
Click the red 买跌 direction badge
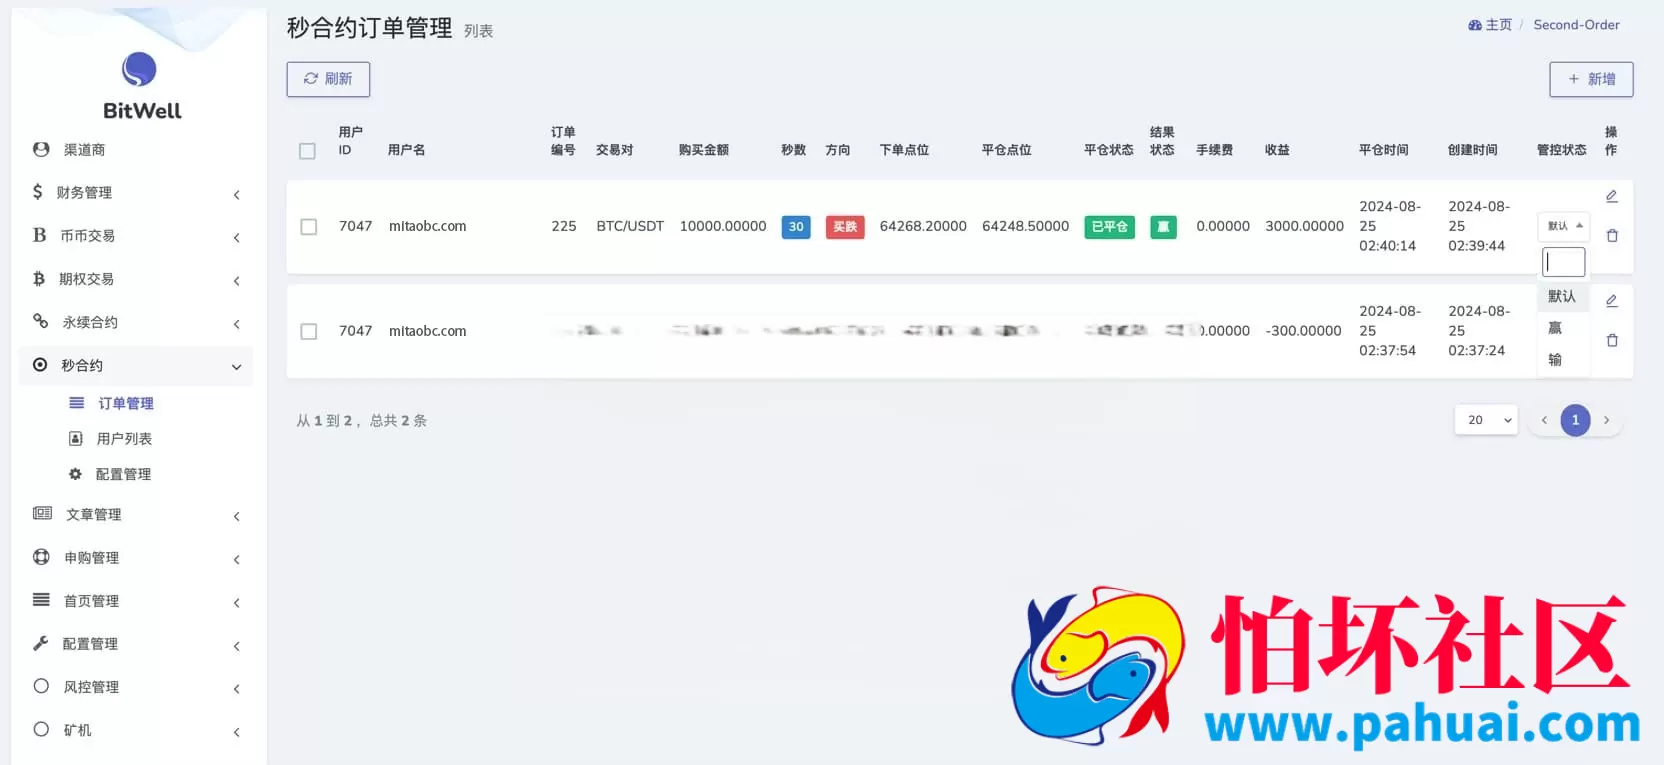tap(845, 227)
